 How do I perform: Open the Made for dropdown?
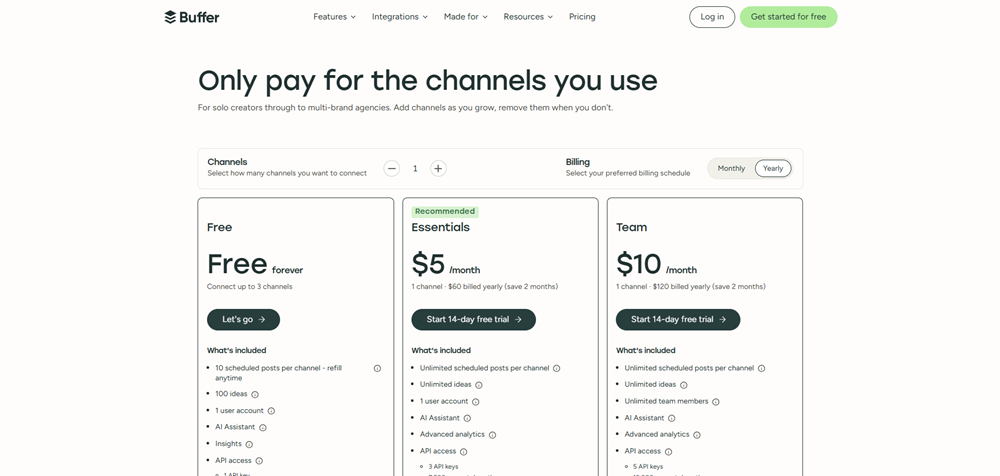pyautogui.click(x=466, y=17)
